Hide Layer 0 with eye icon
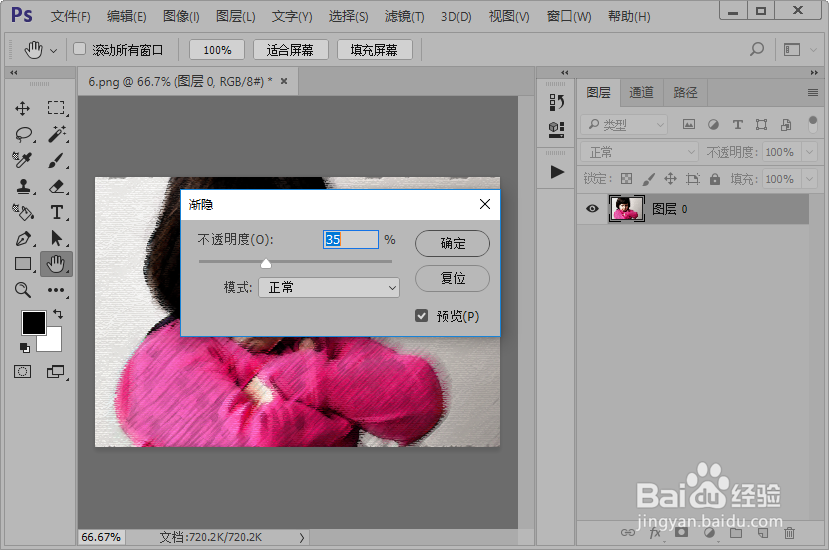 [592, 208]
